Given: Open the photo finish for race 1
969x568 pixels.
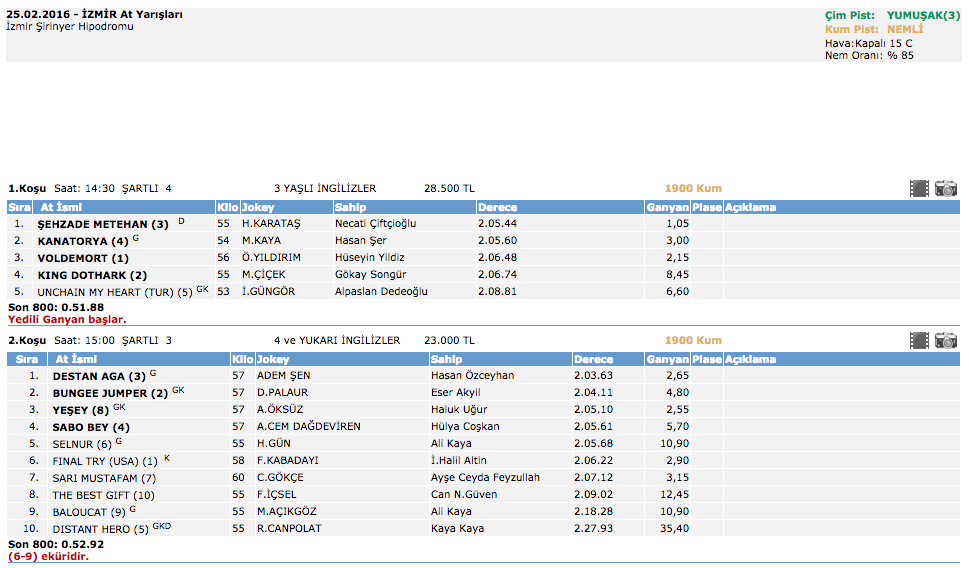Looking at the screenshot, I should (x=945, y=188).
